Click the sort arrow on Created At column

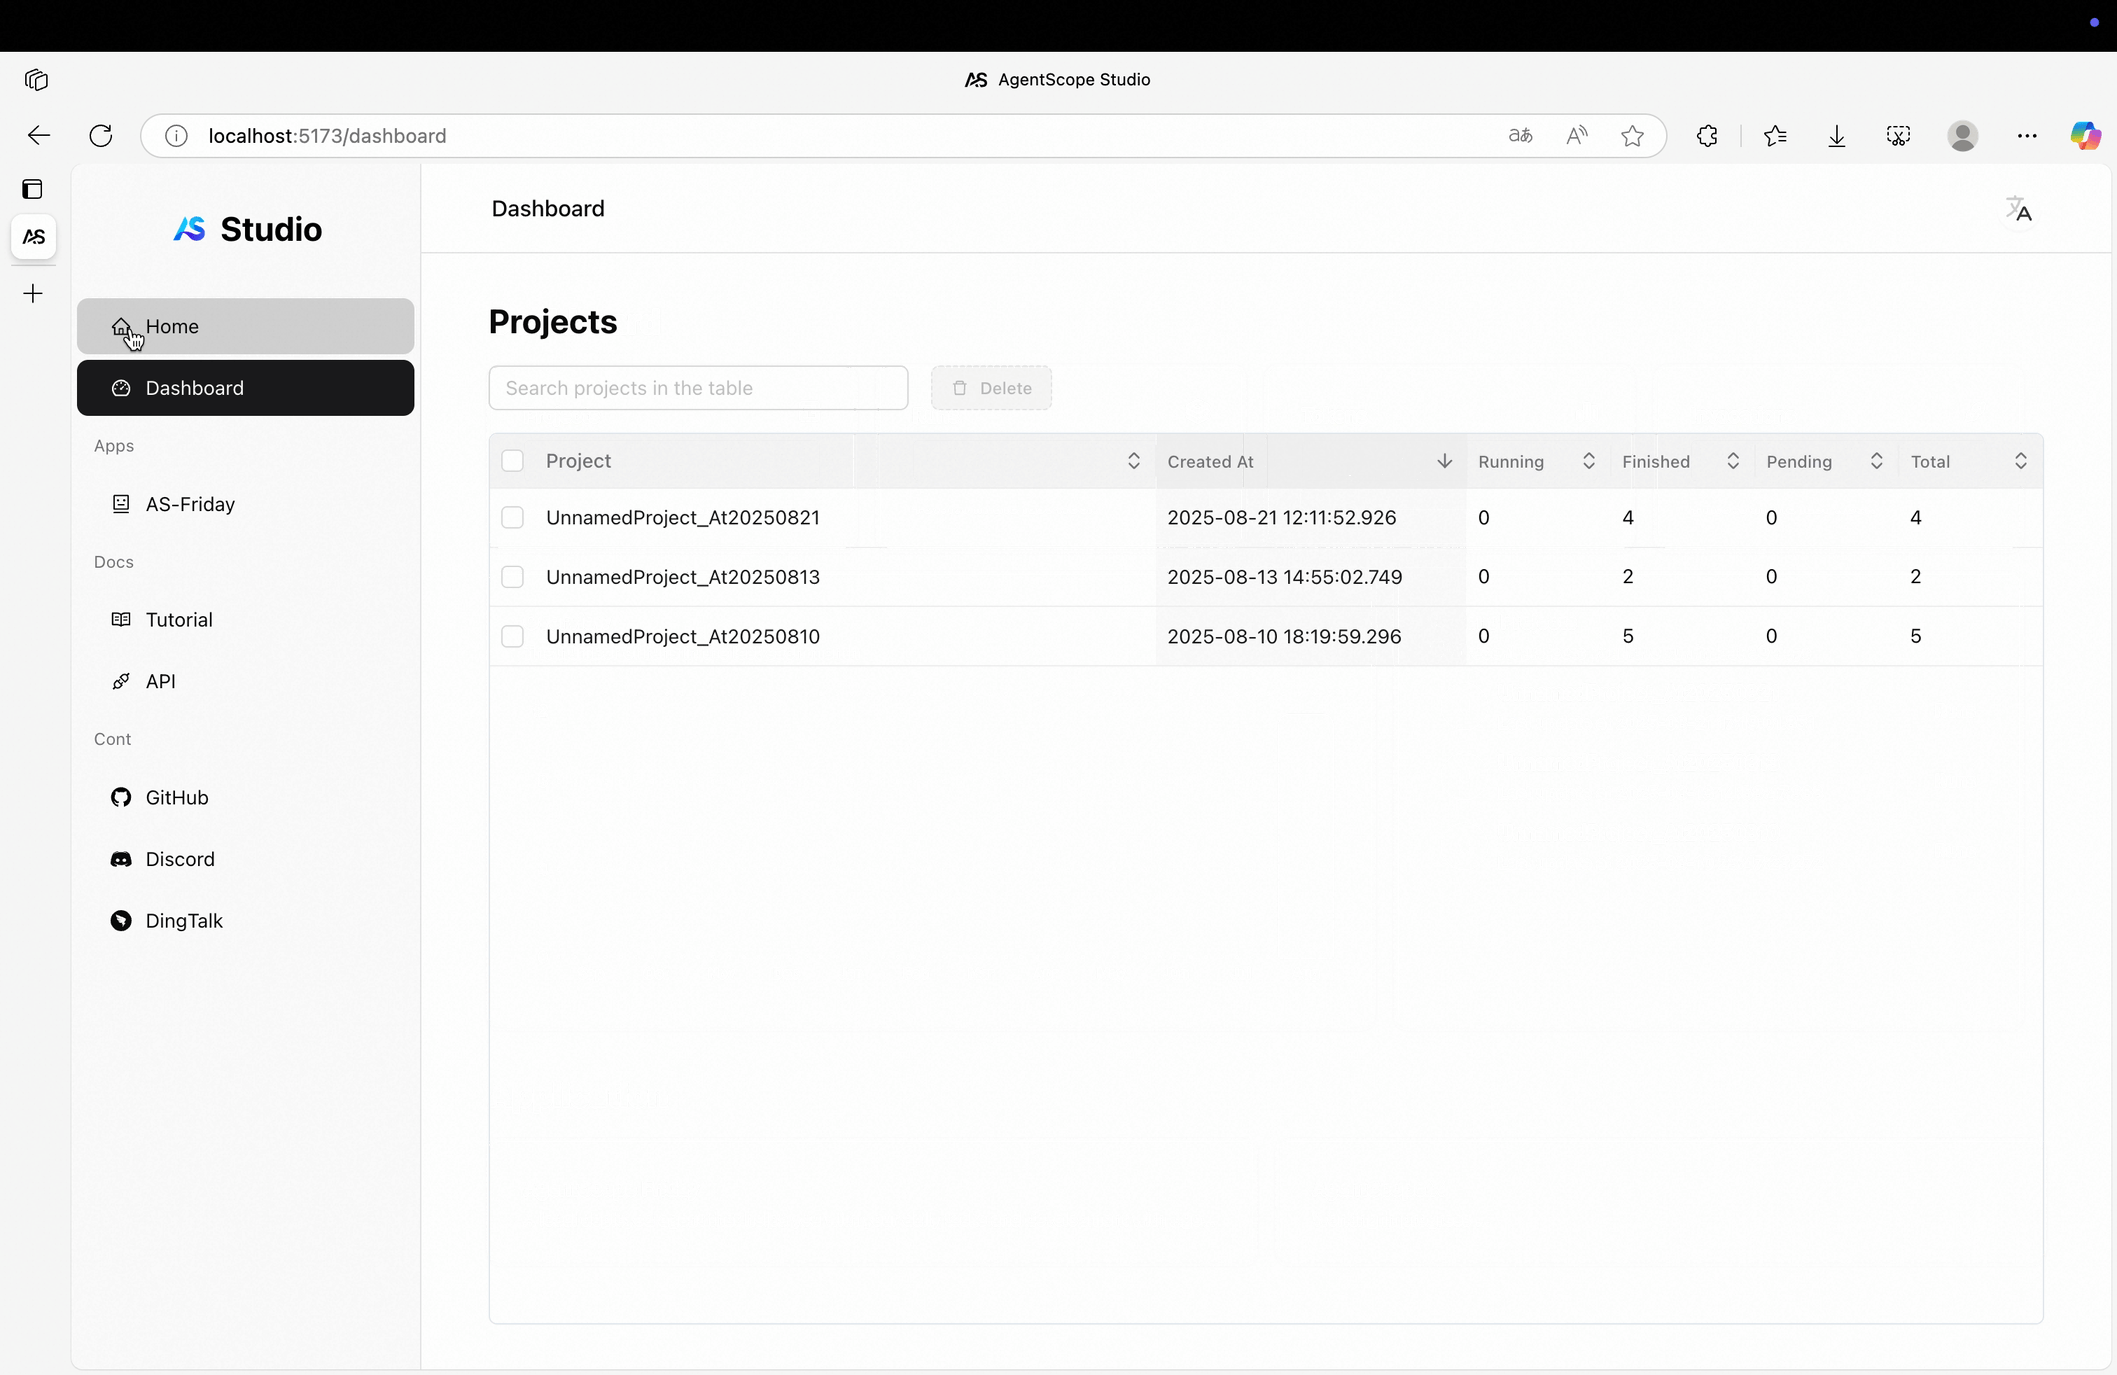pos(1444,461)
